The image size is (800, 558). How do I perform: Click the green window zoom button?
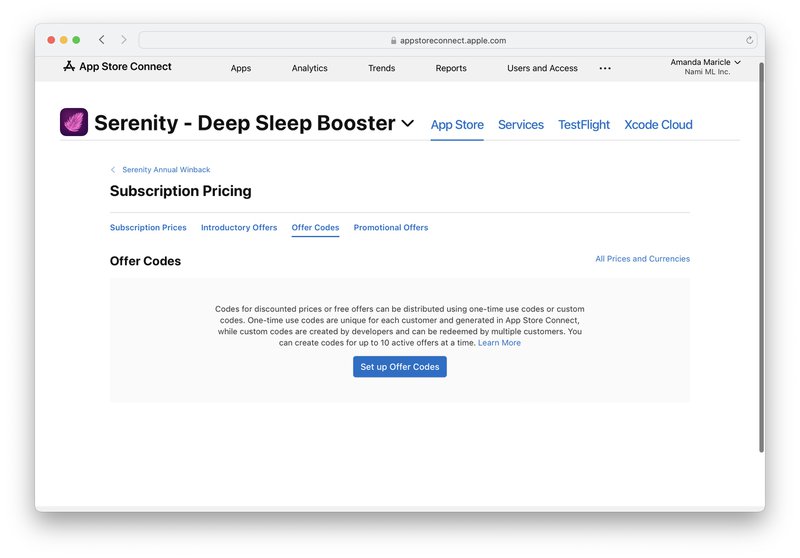[x=76, y=40]
